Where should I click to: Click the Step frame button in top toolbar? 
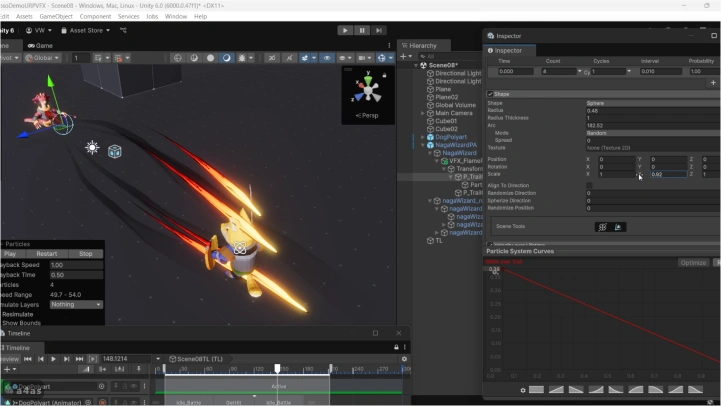(378, 30)
